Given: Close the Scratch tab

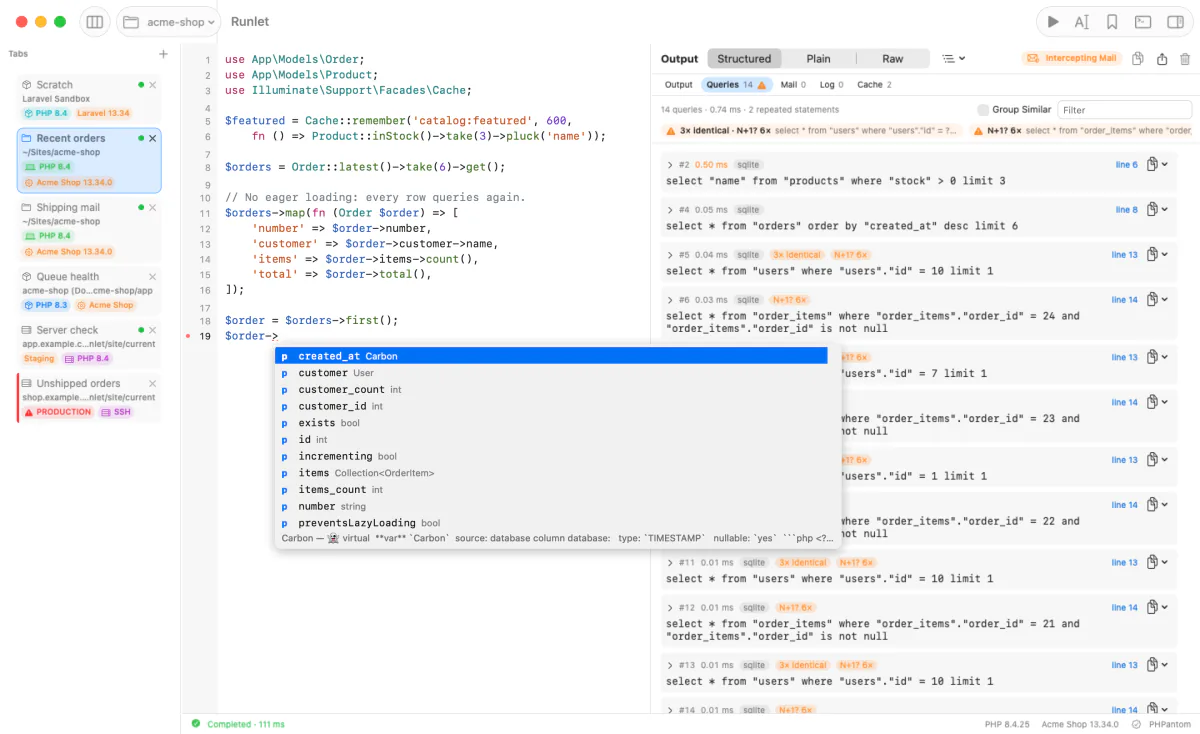Looking at the screenshot, I should click(153, 85).
